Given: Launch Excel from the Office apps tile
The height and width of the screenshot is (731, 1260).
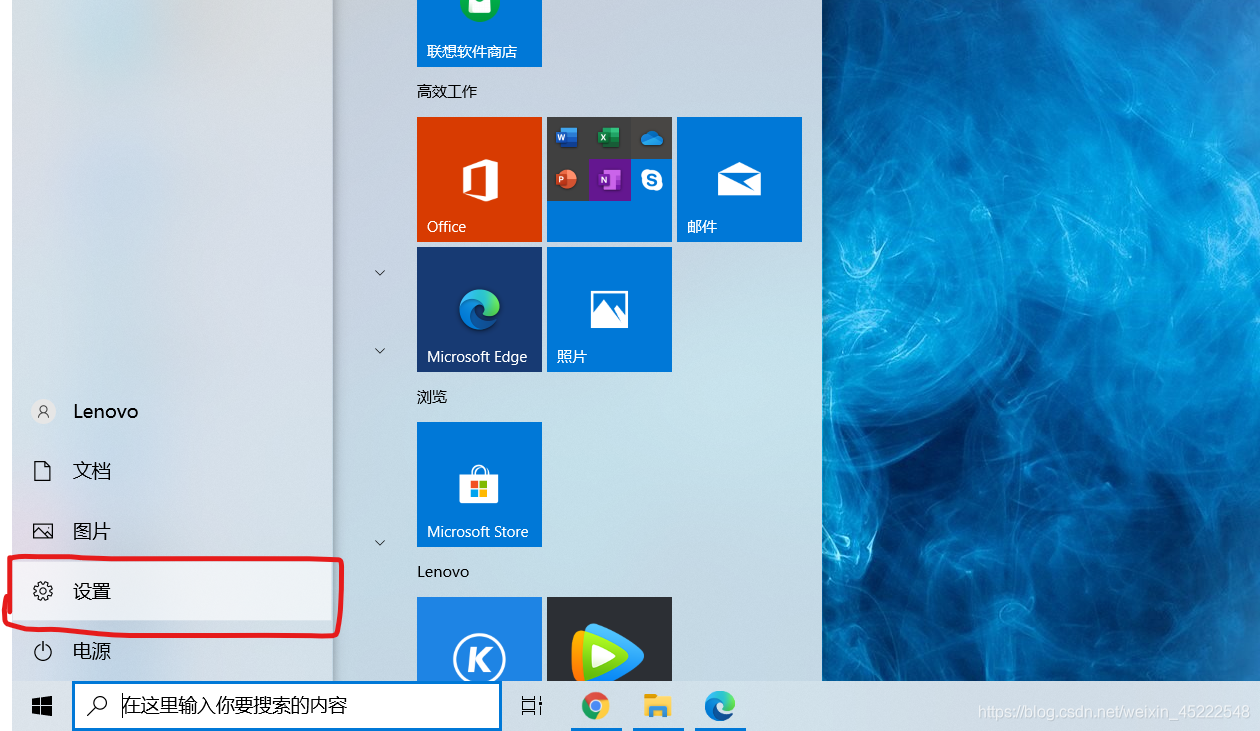Looking at the screenshot, I should pos(609,138).
